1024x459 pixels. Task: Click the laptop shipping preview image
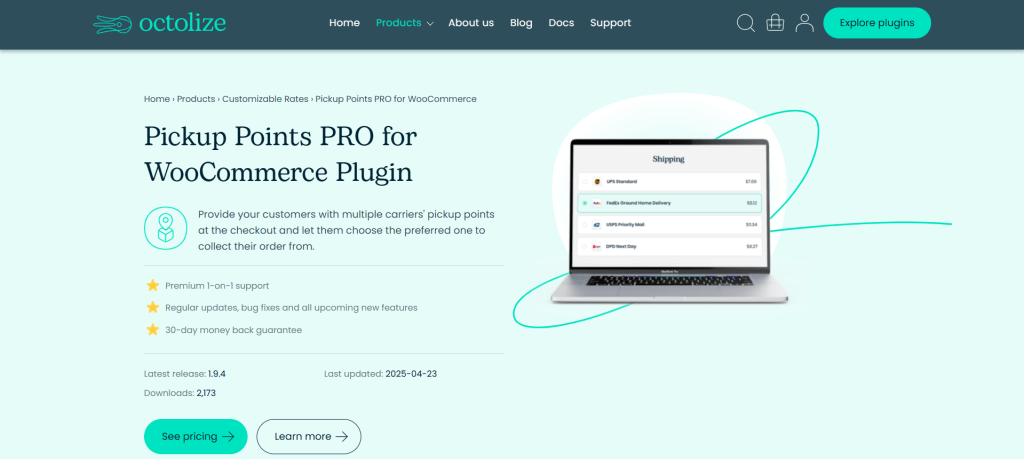click(x=669, y=221)
